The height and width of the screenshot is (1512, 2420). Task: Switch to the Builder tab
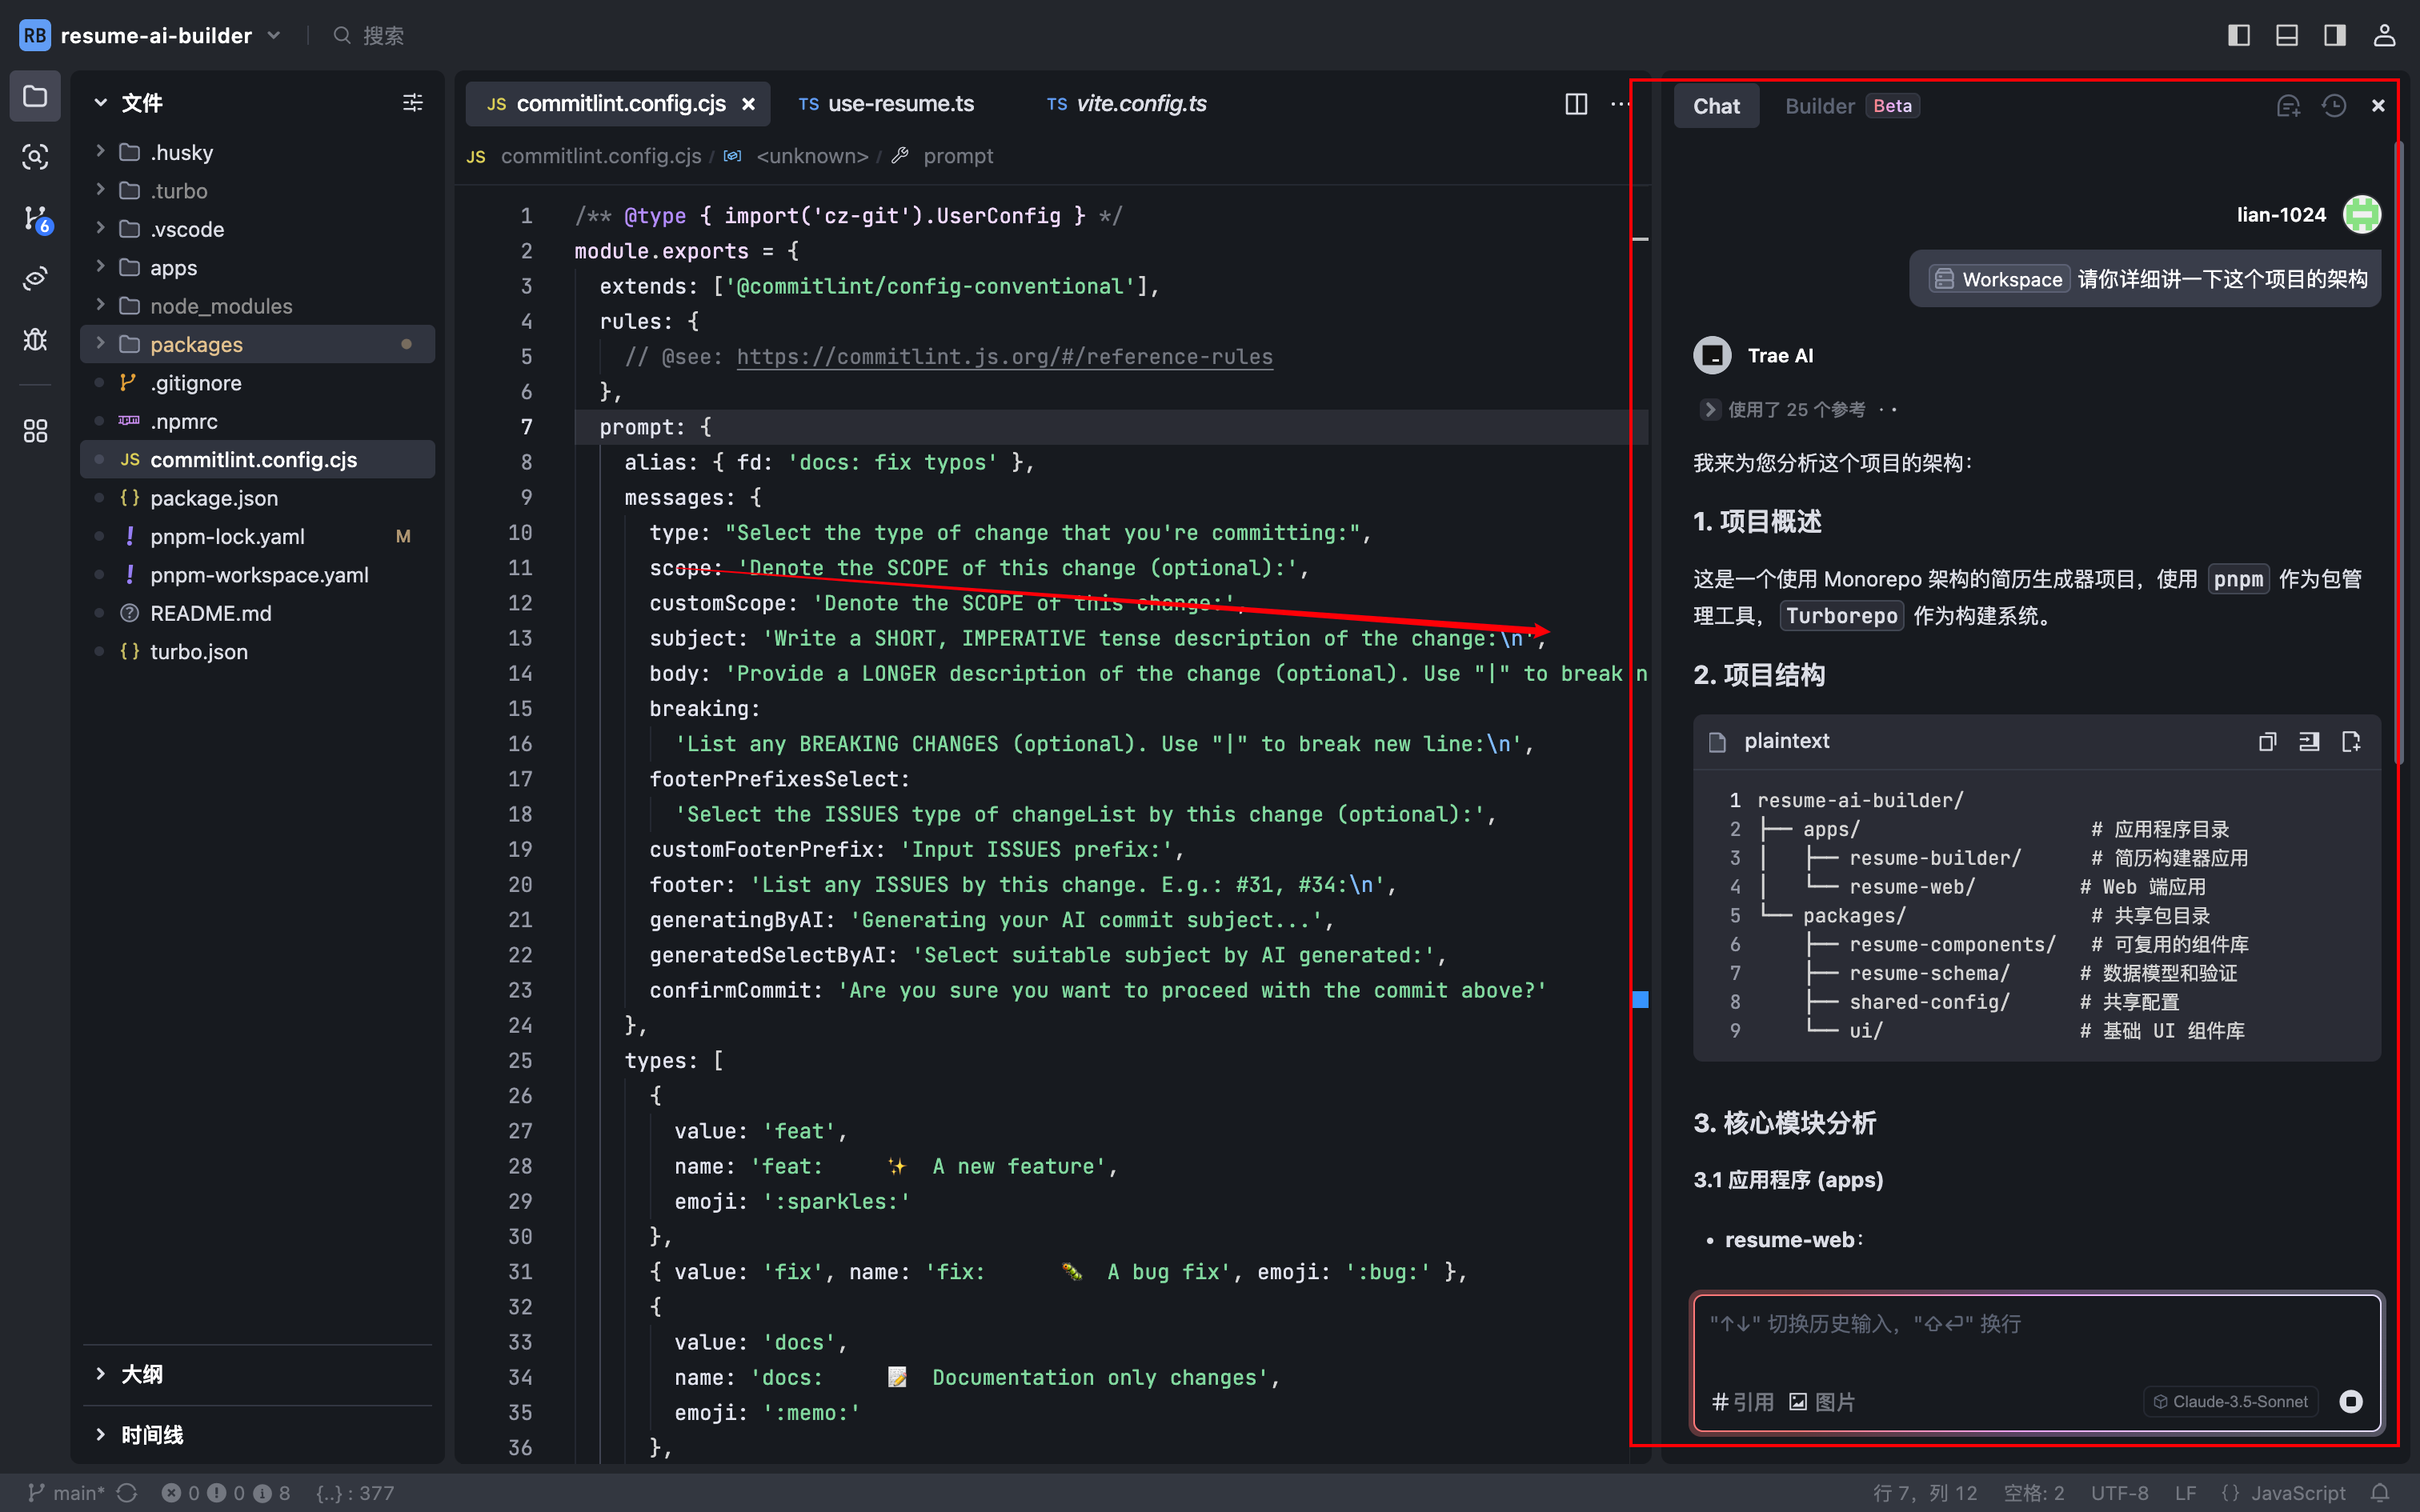click(x=1819, y=106)
